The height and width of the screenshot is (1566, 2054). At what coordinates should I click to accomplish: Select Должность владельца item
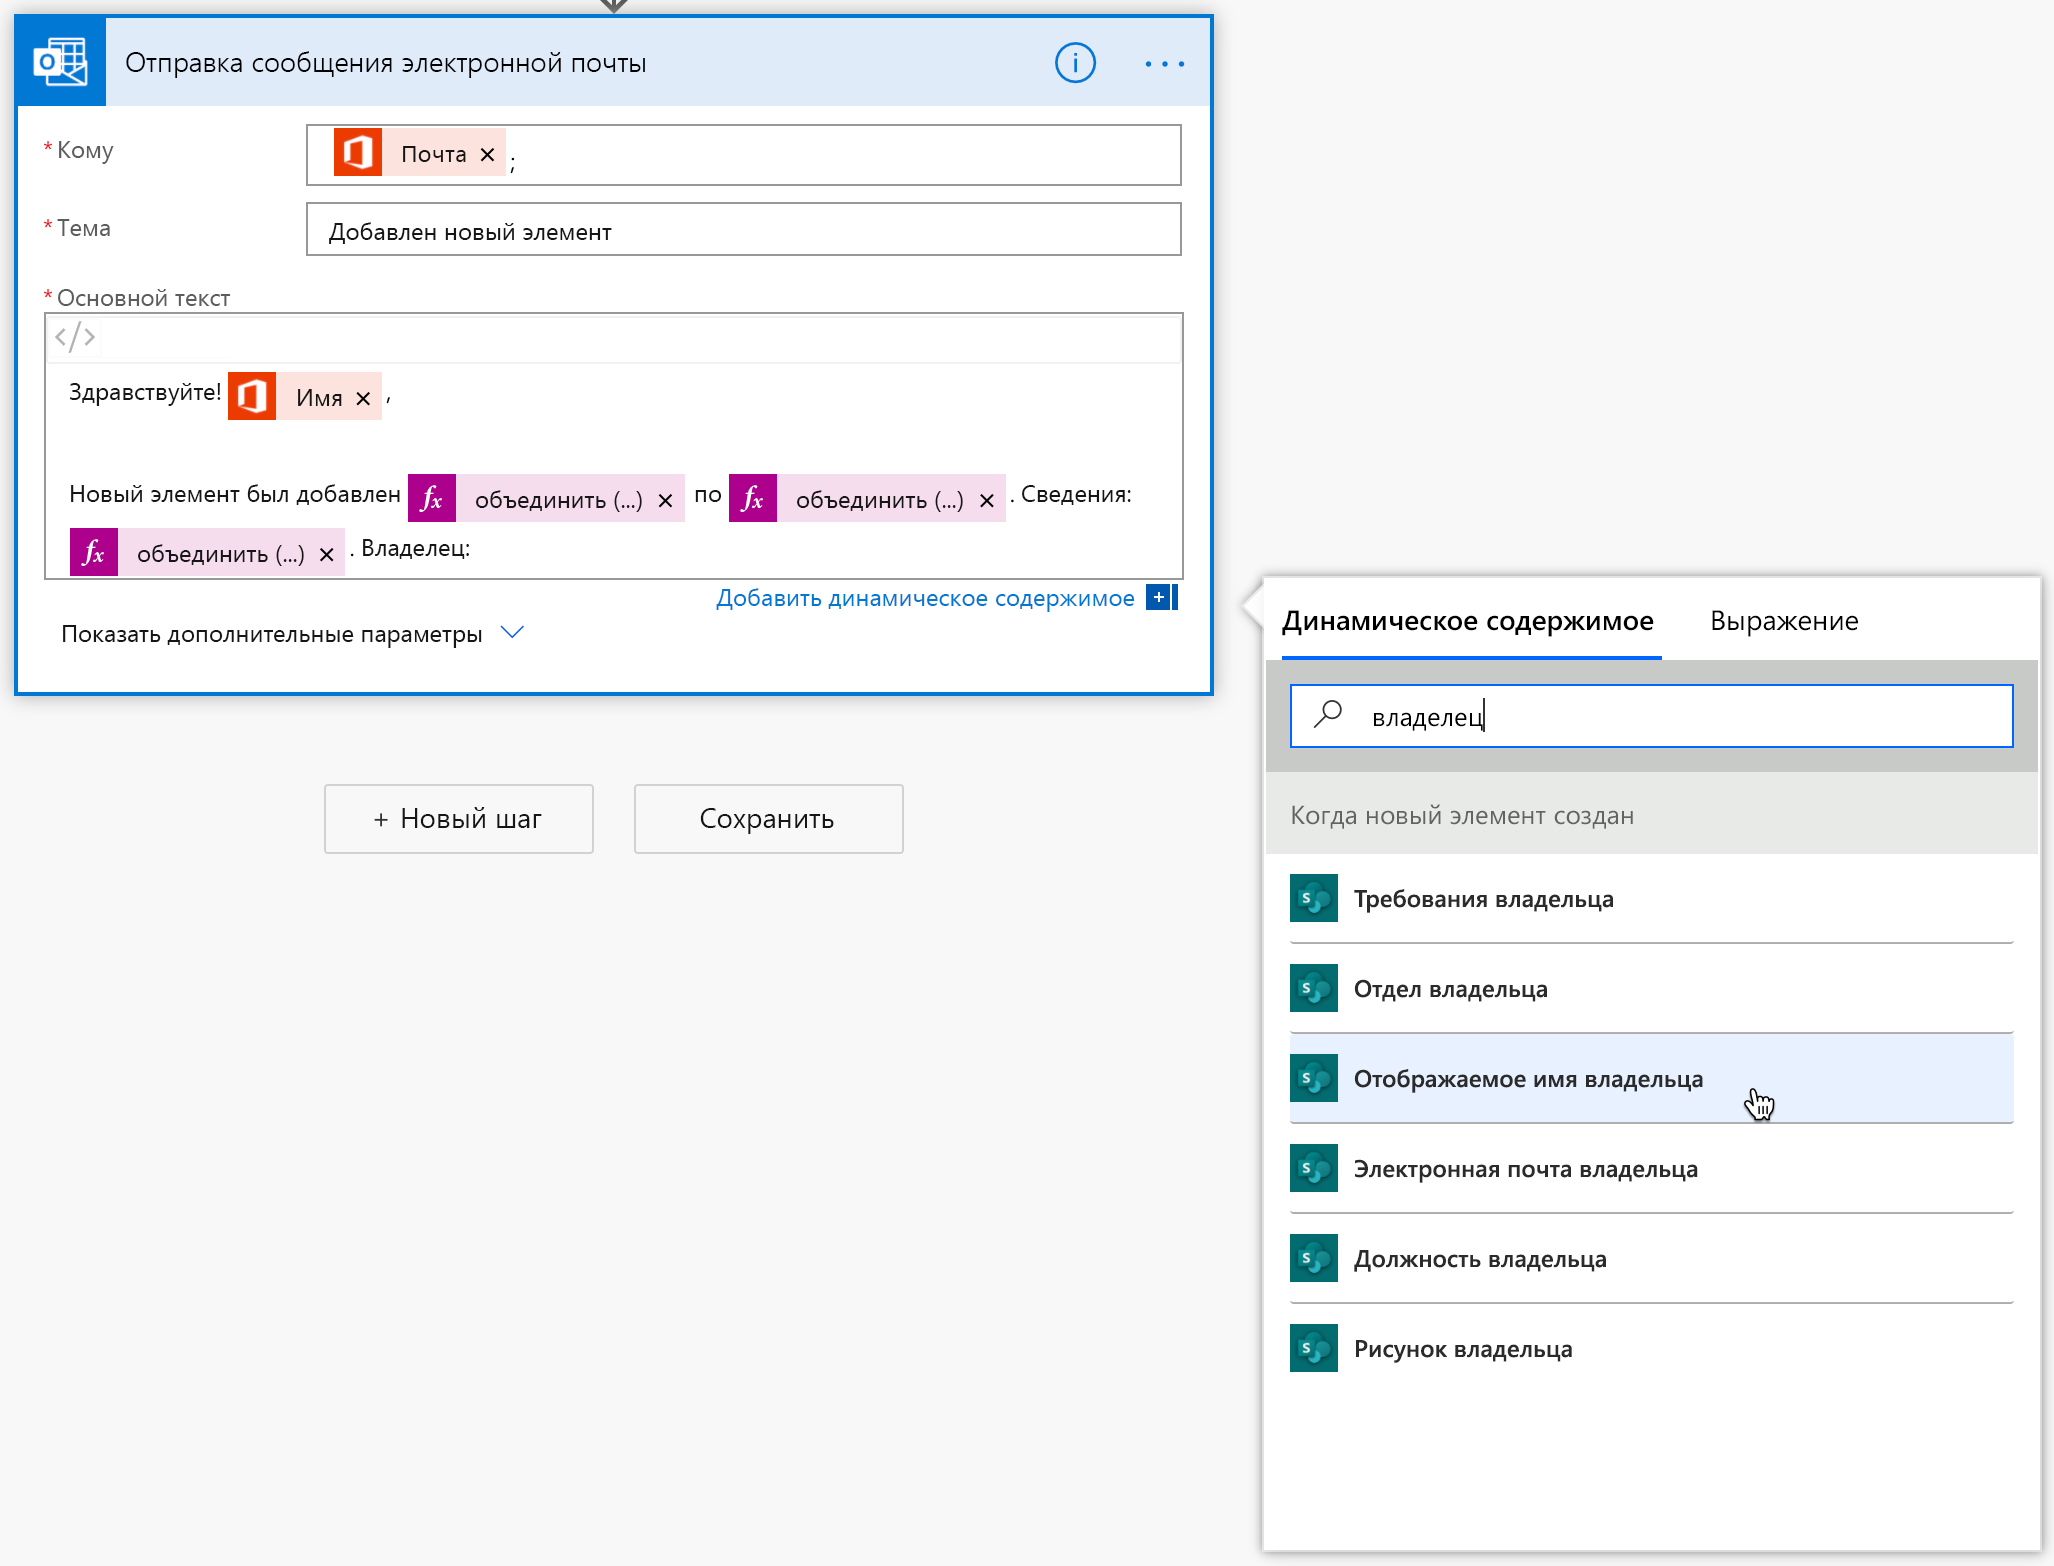coord(1651,1258)
